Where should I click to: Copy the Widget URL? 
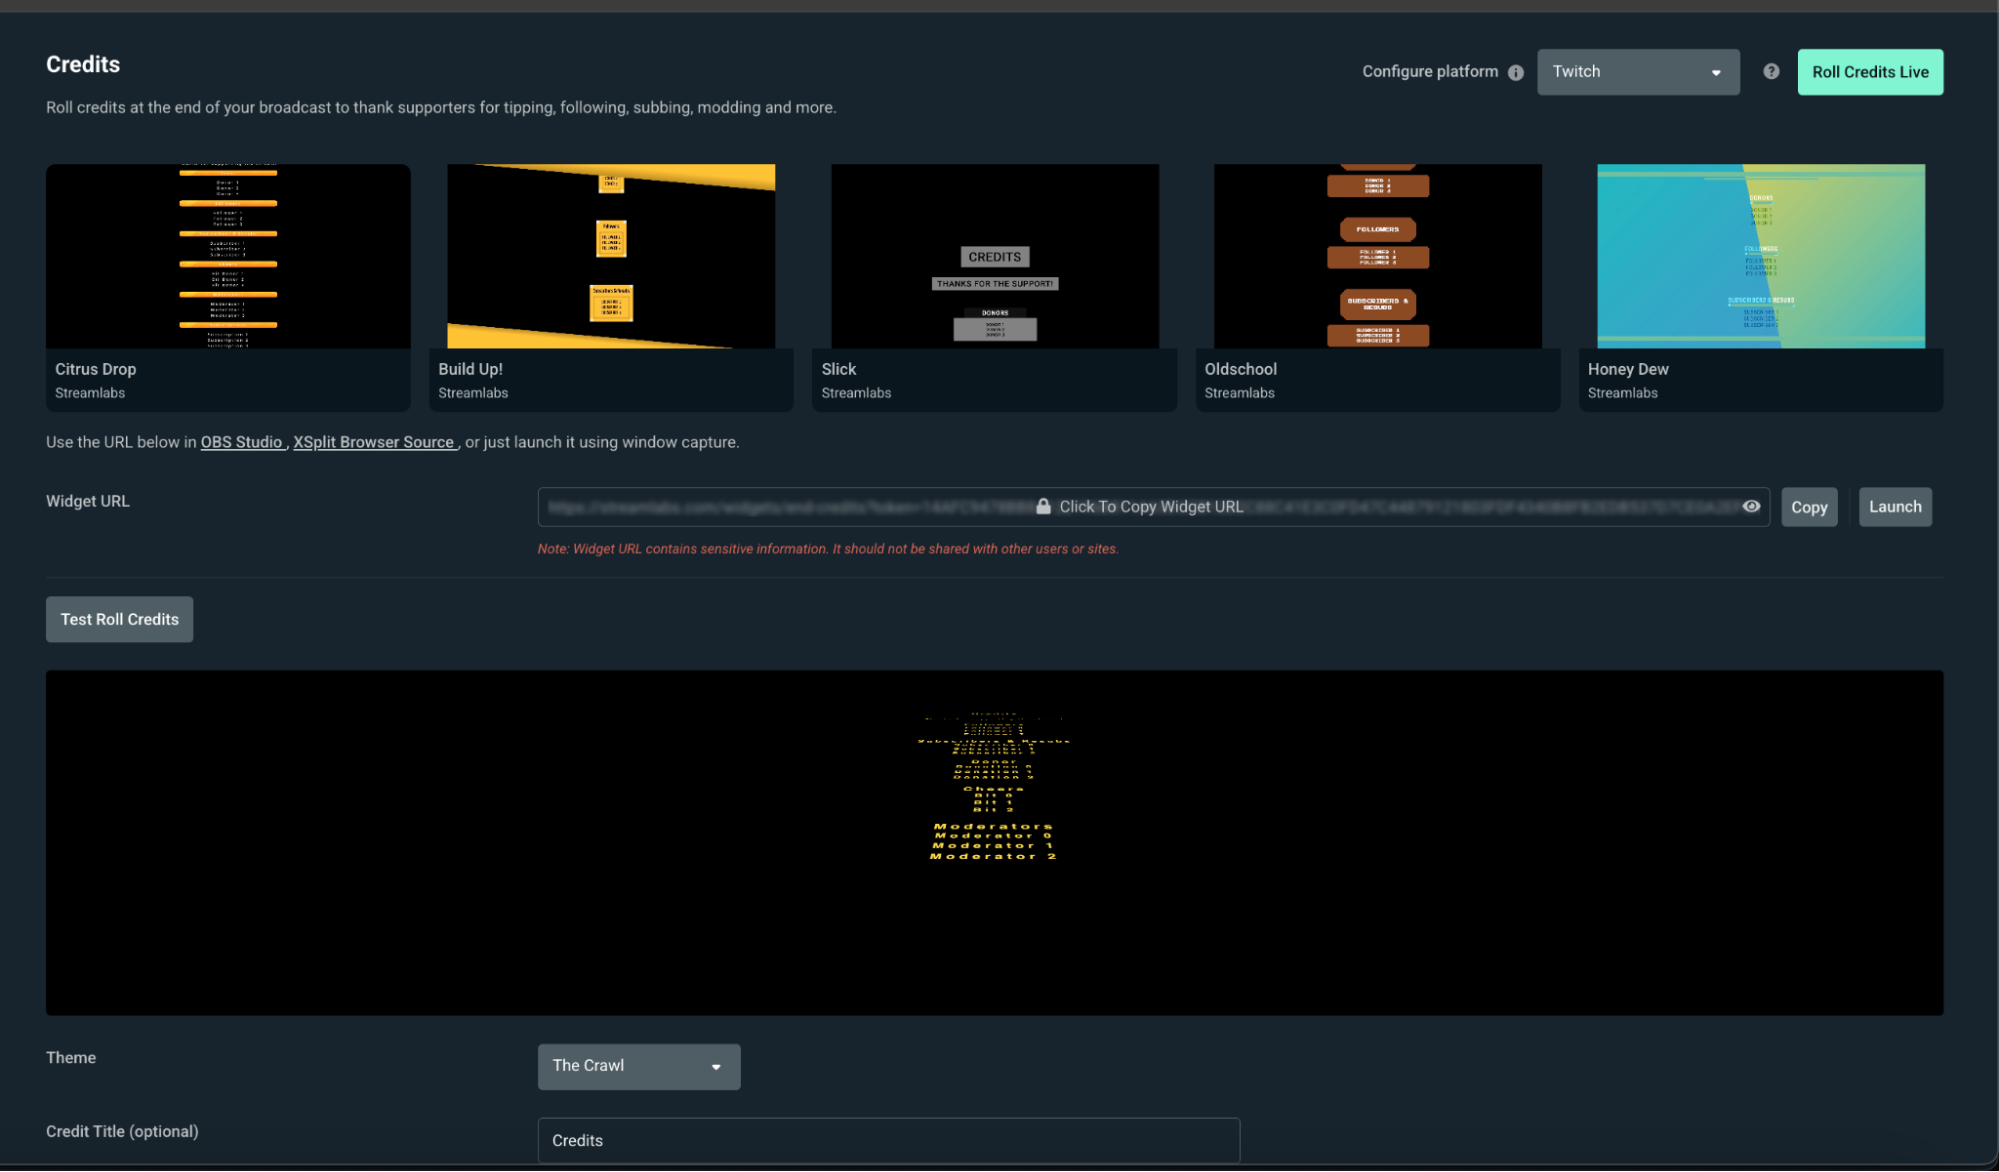click(1809, 506)
